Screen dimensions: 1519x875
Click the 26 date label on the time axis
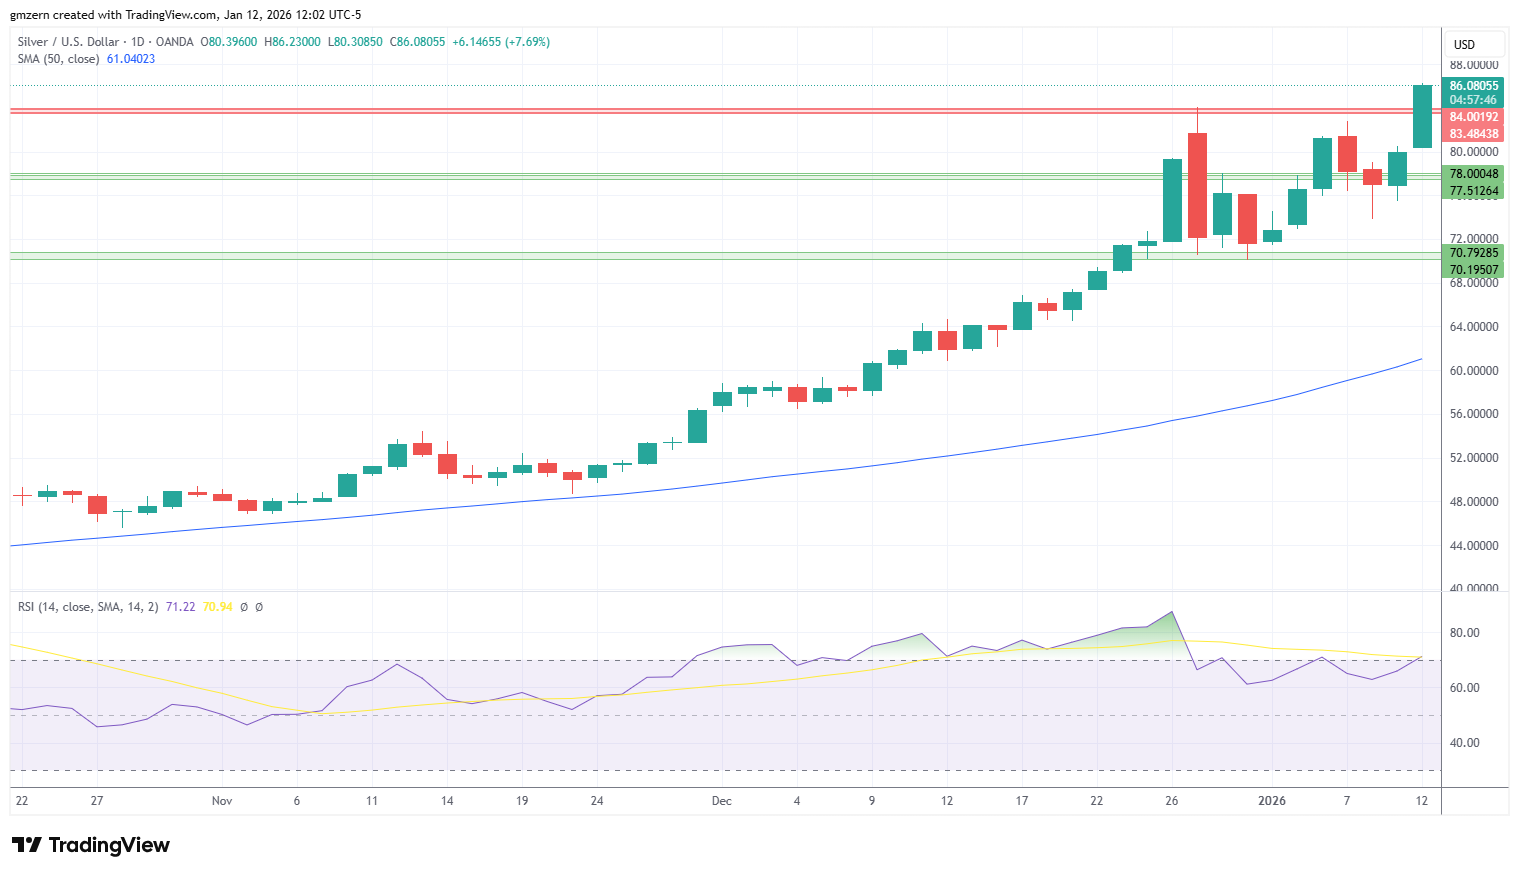1172,801
